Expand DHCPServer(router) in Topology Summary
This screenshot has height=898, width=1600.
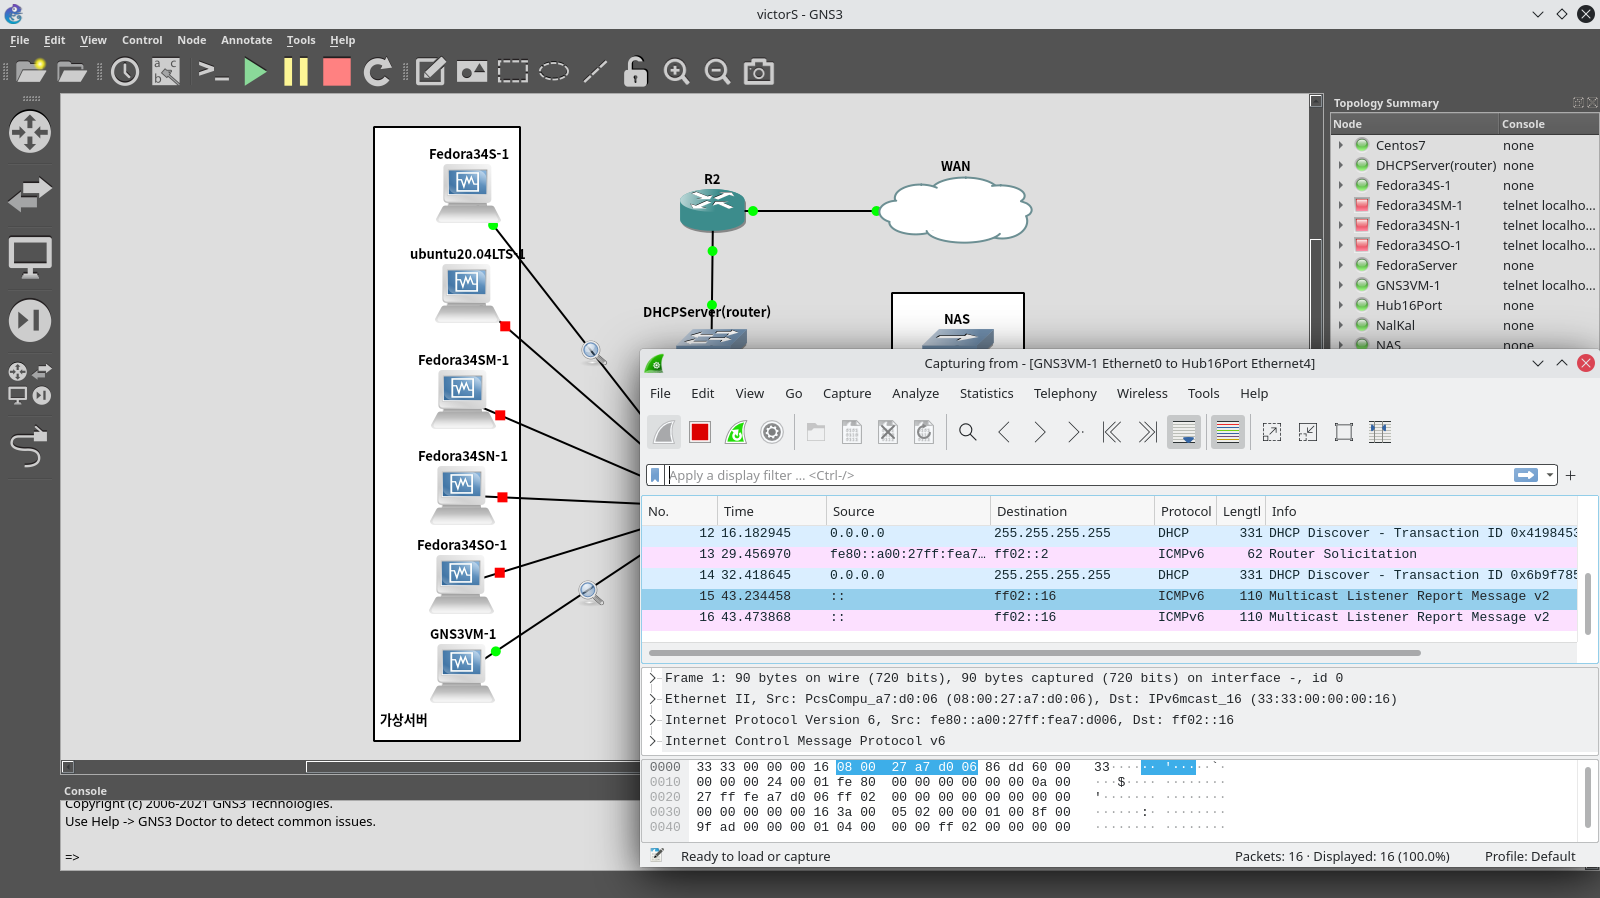tap(1341, 165)
